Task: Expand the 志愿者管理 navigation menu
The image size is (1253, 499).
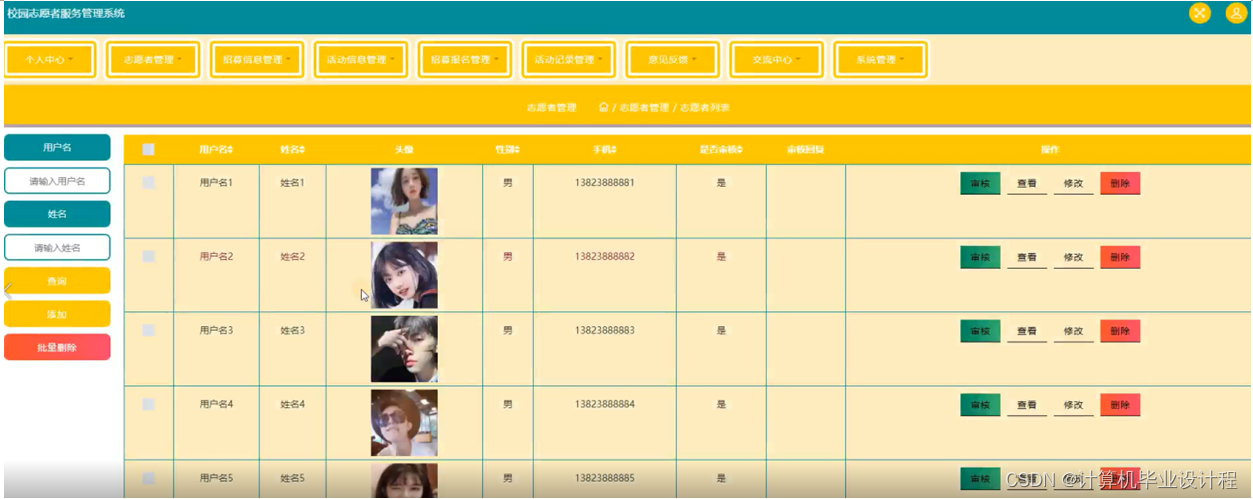Action: pos(153,60)
